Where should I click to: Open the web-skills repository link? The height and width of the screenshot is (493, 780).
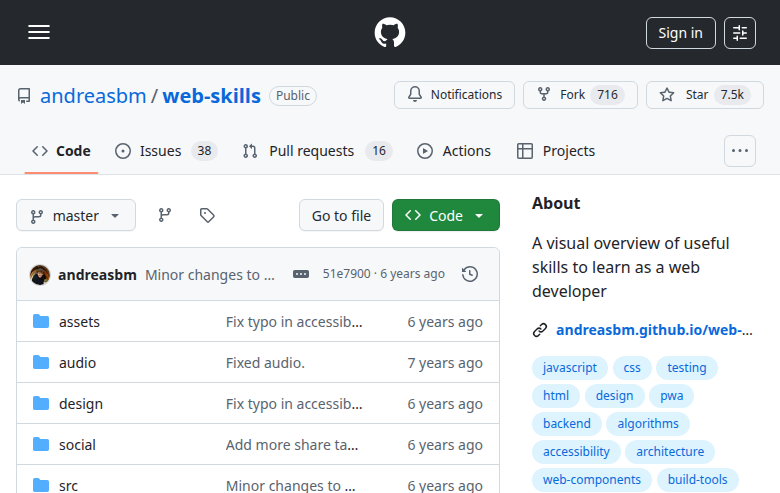pos(211,96)
